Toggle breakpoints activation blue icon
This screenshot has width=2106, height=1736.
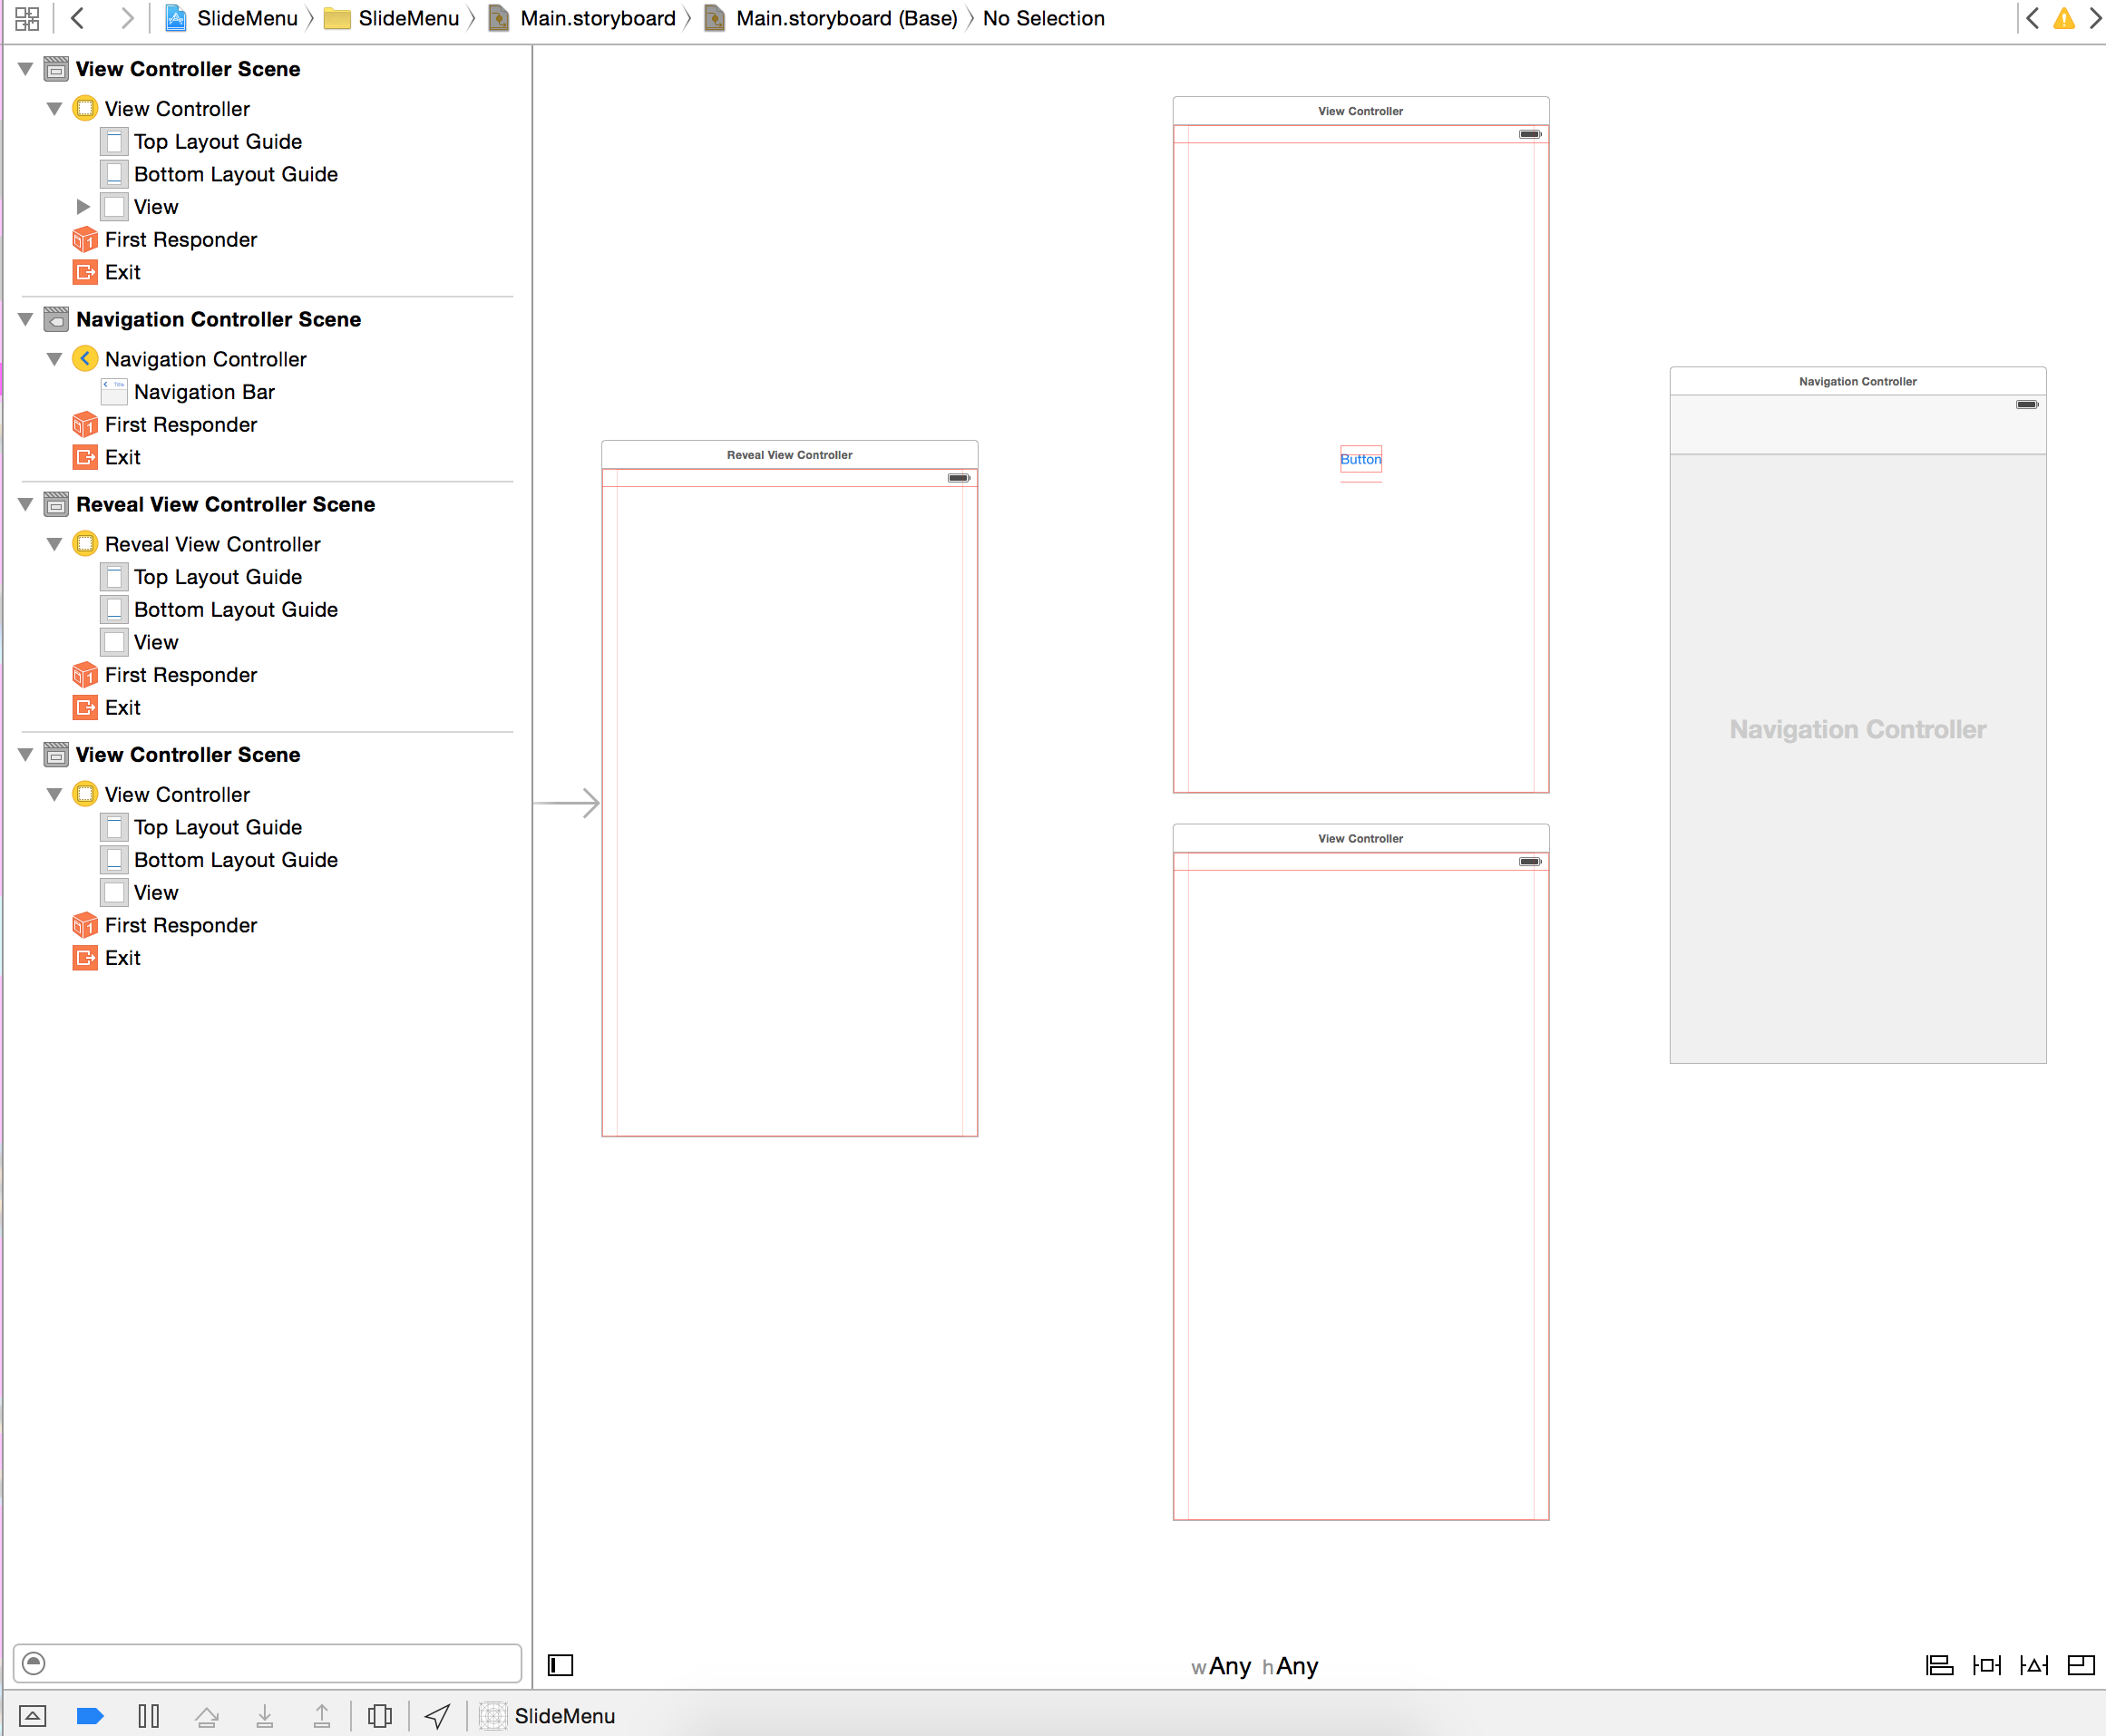(90, 1716)
